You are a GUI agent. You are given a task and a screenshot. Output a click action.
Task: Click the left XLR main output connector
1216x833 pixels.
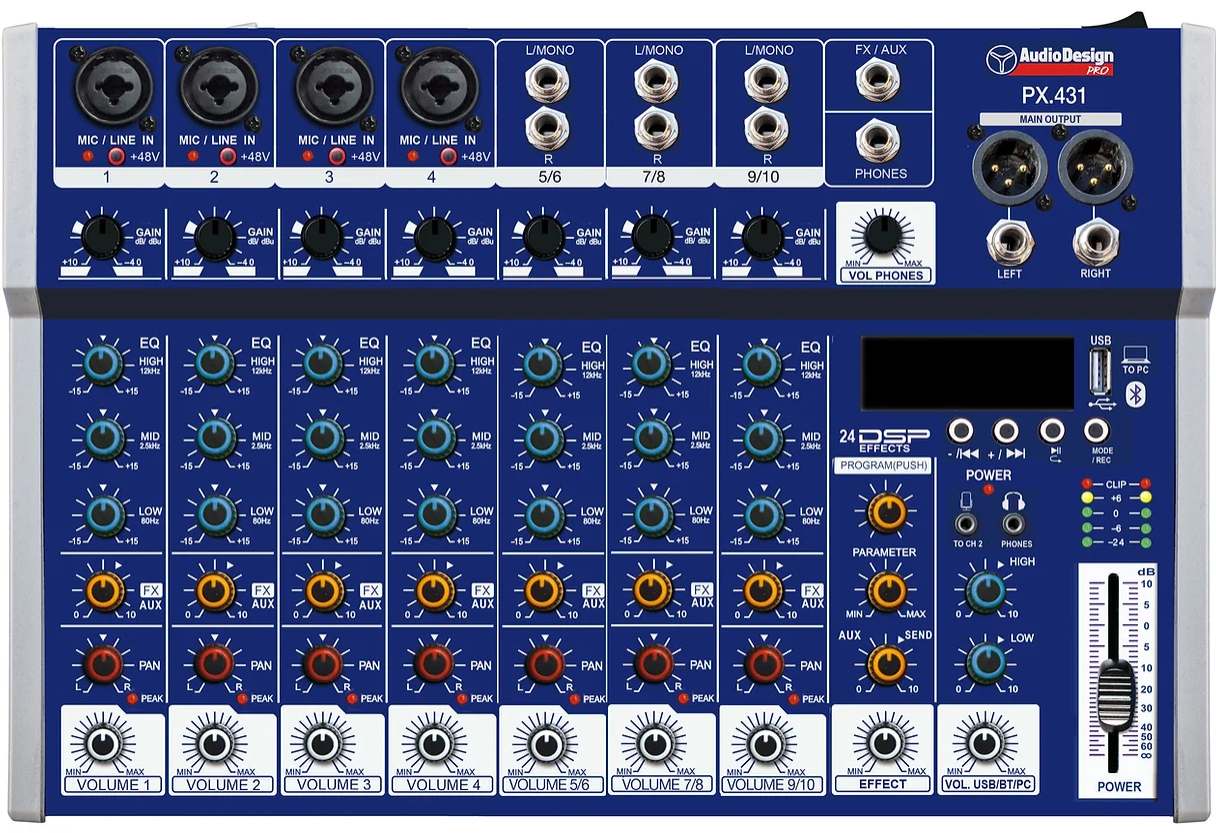pos(1010,166)
